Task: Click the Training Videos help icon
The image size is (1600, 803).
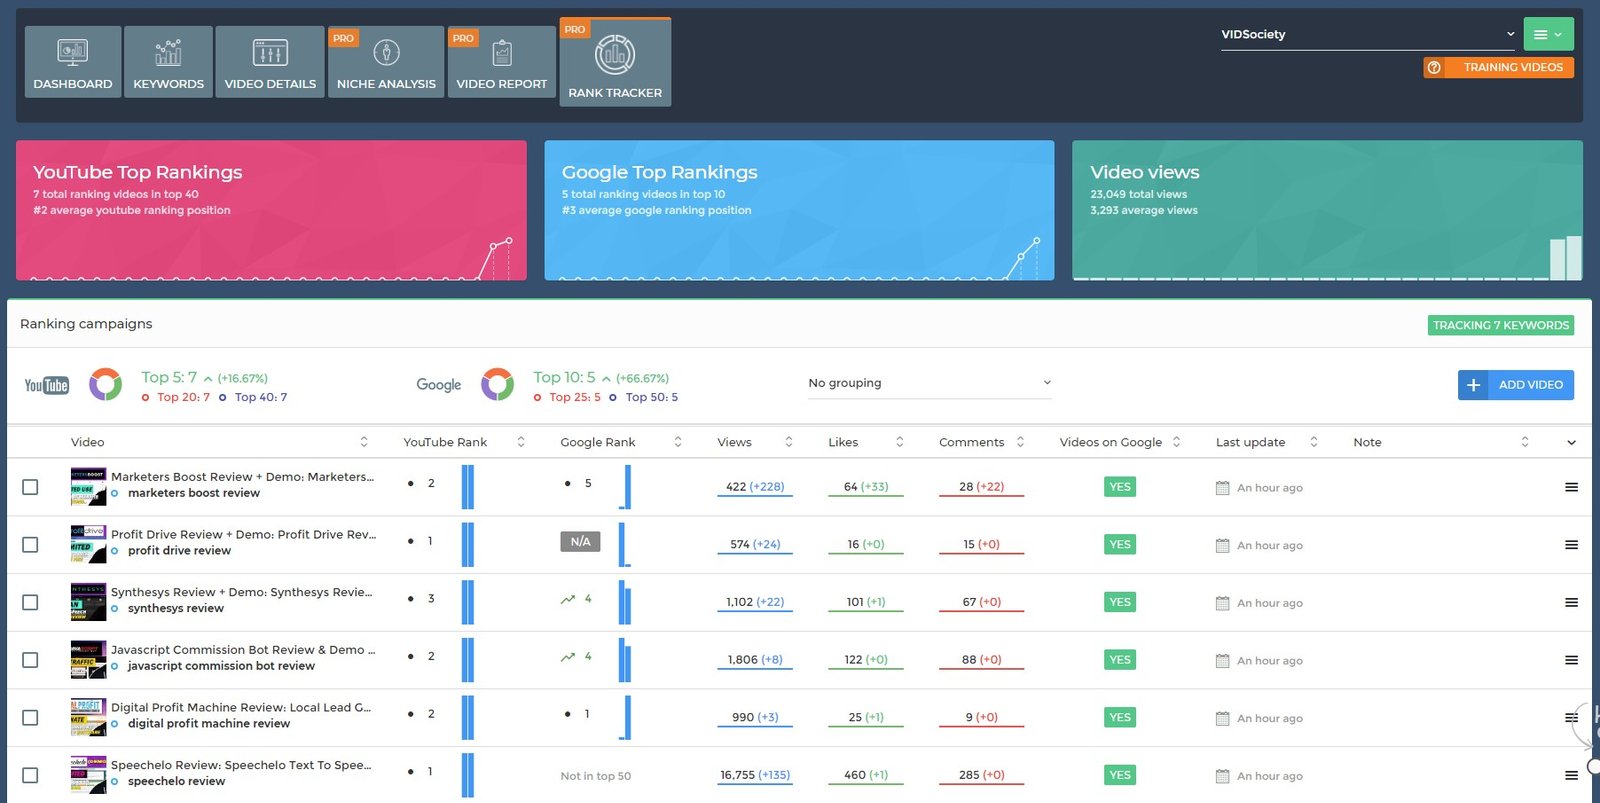Action: pyautogui.click(x=1434, y=67)
